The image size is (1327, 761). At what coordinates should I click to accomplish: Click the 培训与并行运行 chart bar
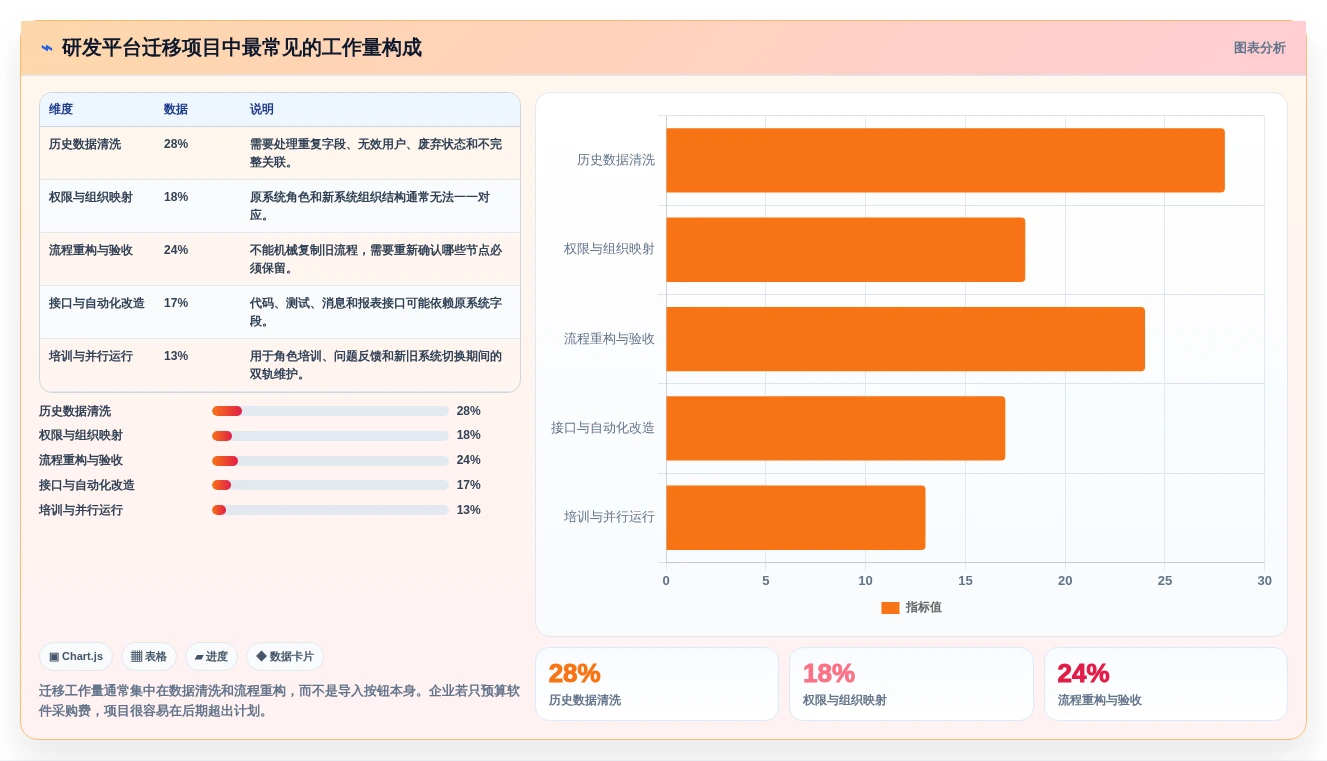pyautogui.click(x=795, y=518)
